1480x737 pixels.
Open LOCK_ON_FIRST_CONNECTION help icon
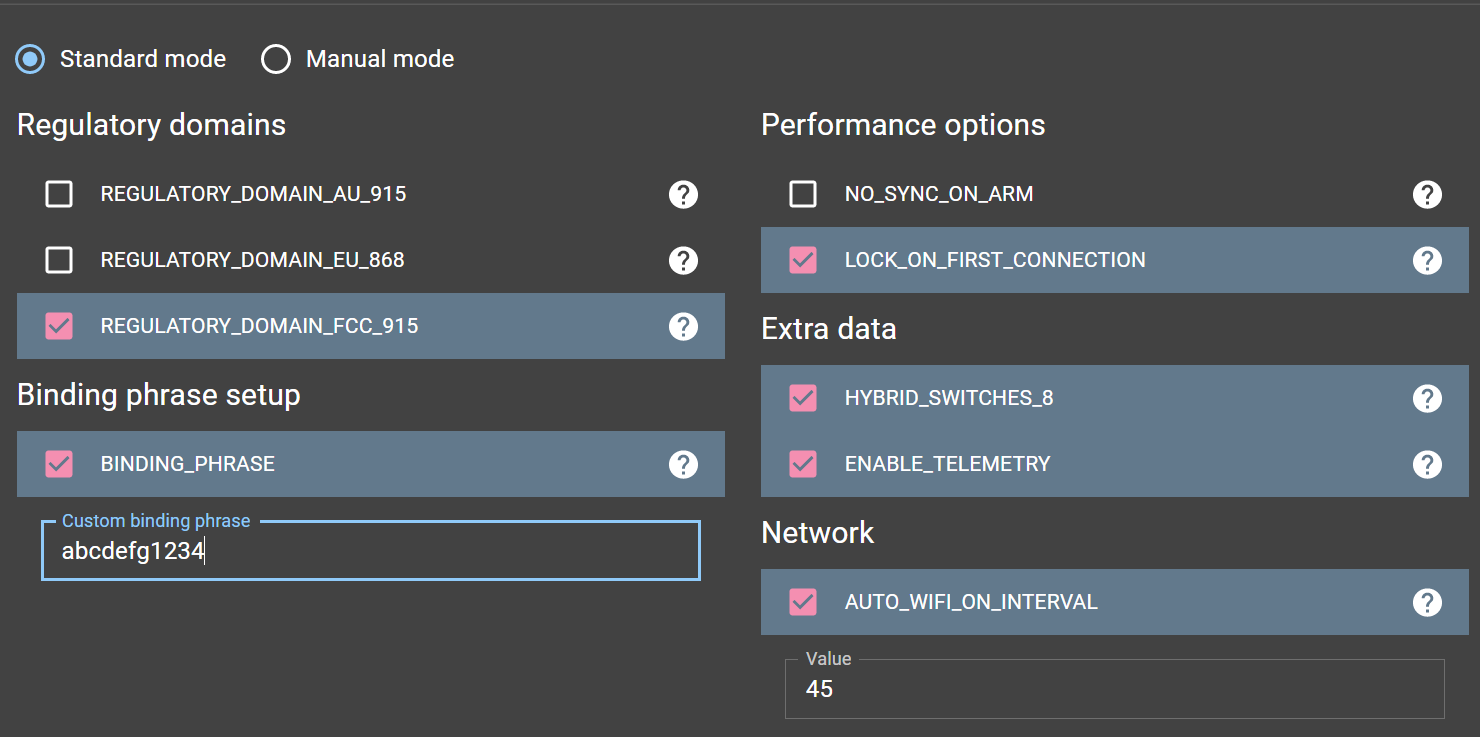pos(1427,260)
